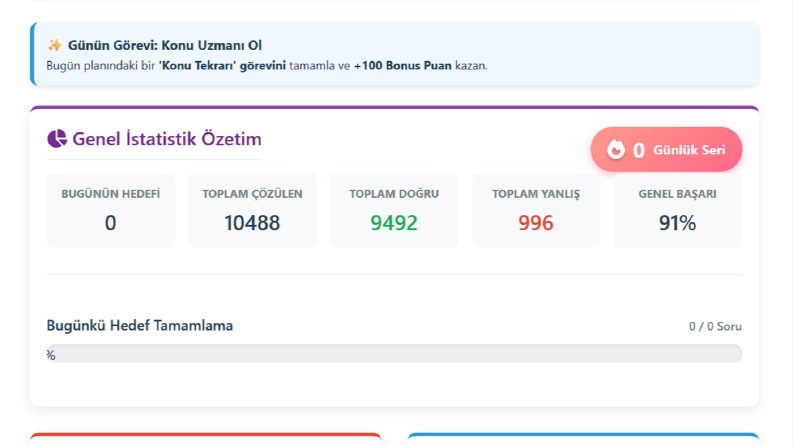Select the Toplam Çözülen stat card
The width and height of the screenshot is (793, 446).
(252, 210)
